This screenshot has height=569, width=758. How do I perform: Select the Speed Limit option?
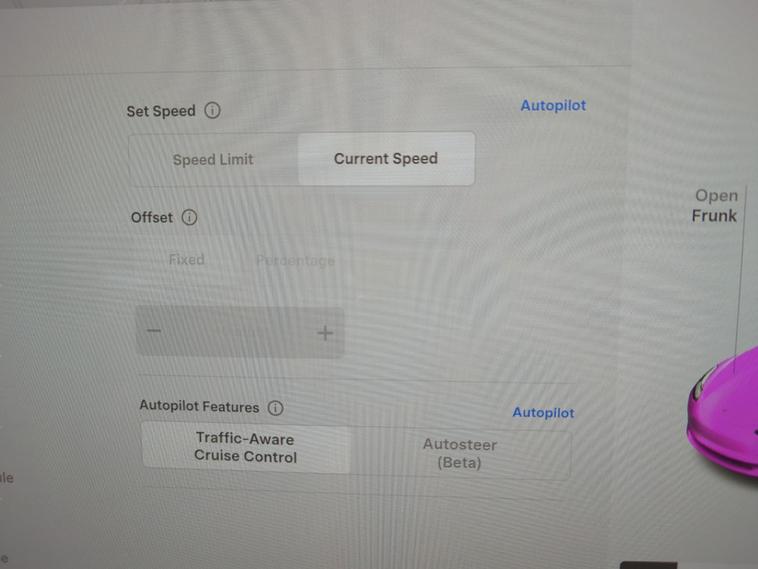tap(213, 160)
